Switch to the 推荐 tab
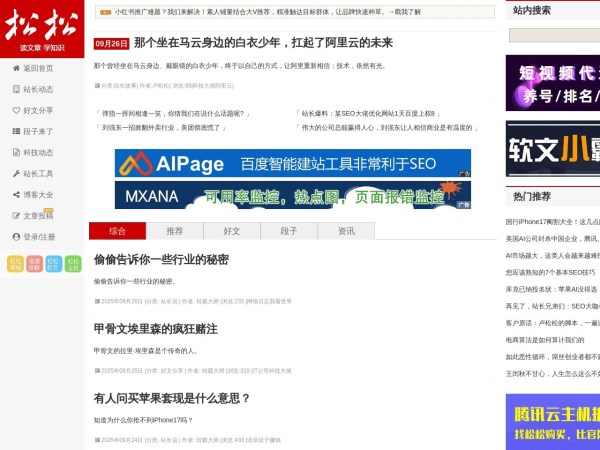Screen dimensions: 600x450 [175, 231]
